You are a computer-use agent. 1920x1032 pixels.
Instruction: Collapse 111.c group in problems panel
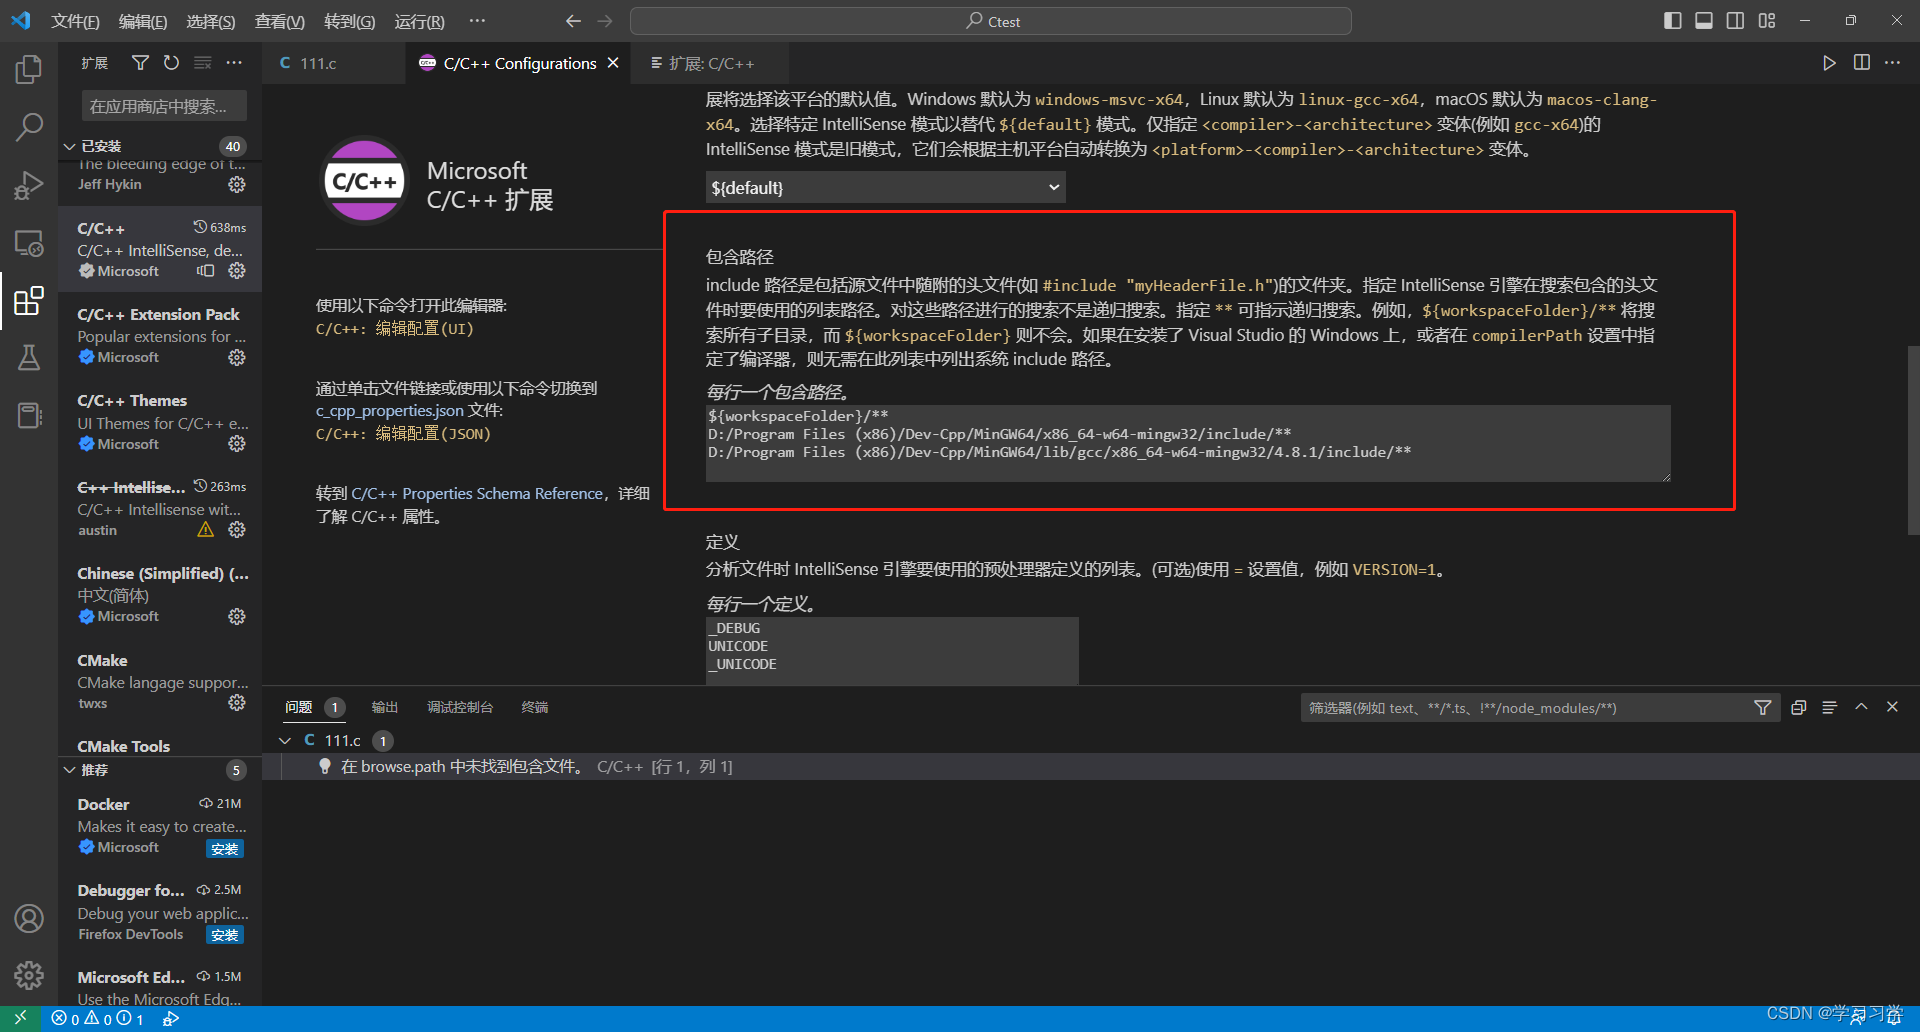(x=285, y=740)
